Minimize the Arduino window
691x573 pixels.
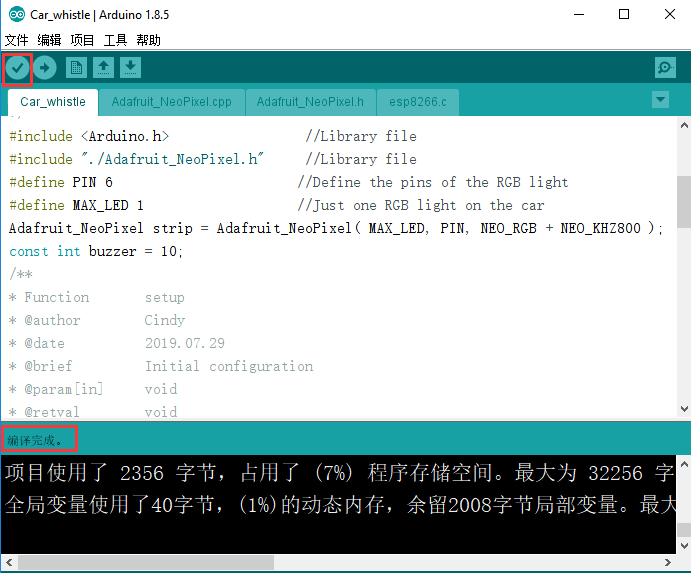pyautogui.click(x=579, y=15)
